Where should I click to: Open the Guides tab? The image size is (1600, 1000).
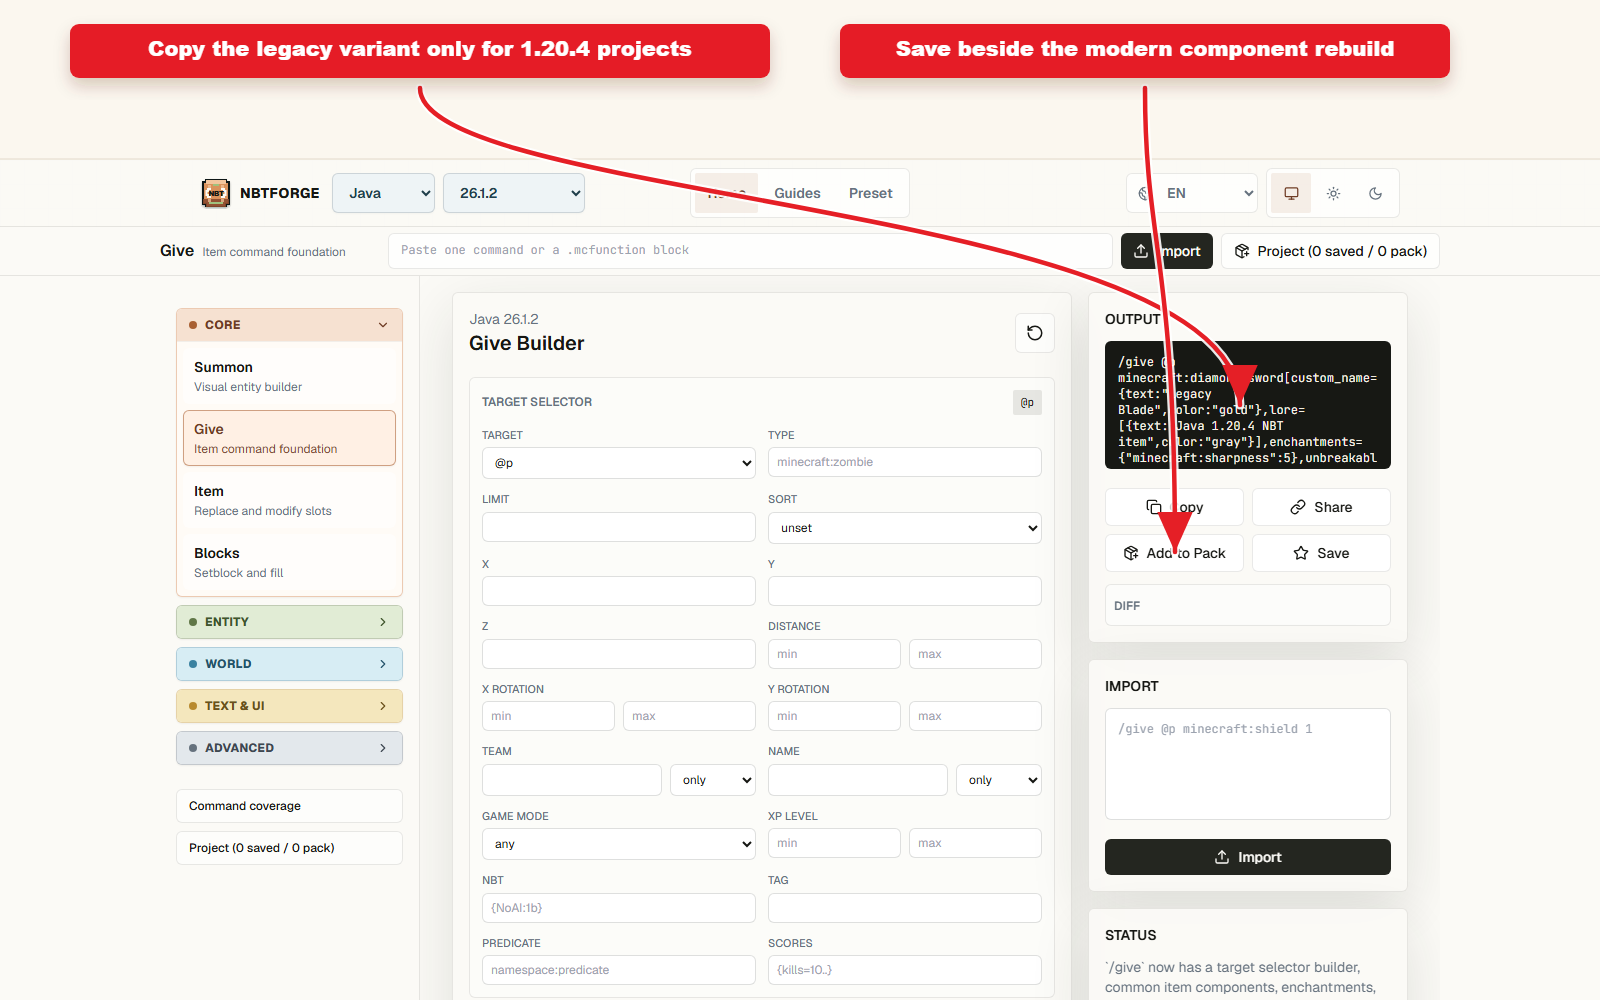[797, 193]
